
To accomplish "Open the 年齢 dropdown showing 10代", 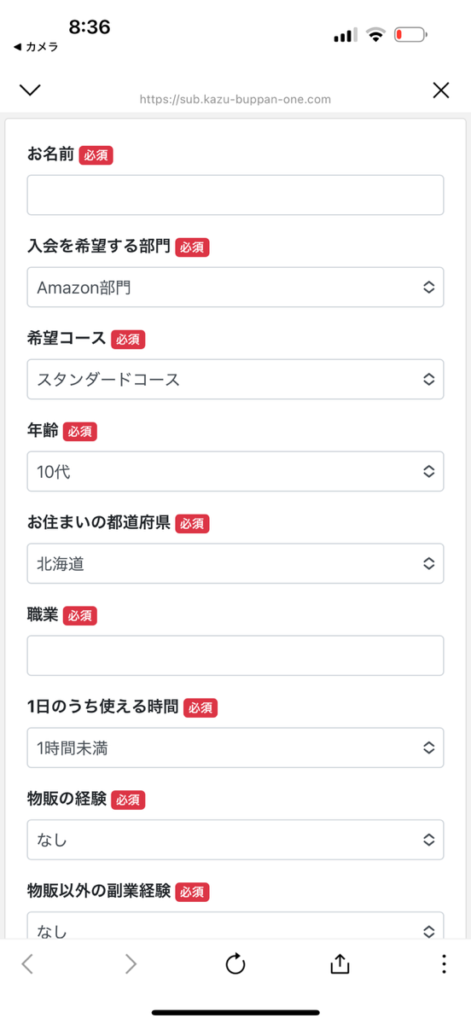I will [235, 471].
